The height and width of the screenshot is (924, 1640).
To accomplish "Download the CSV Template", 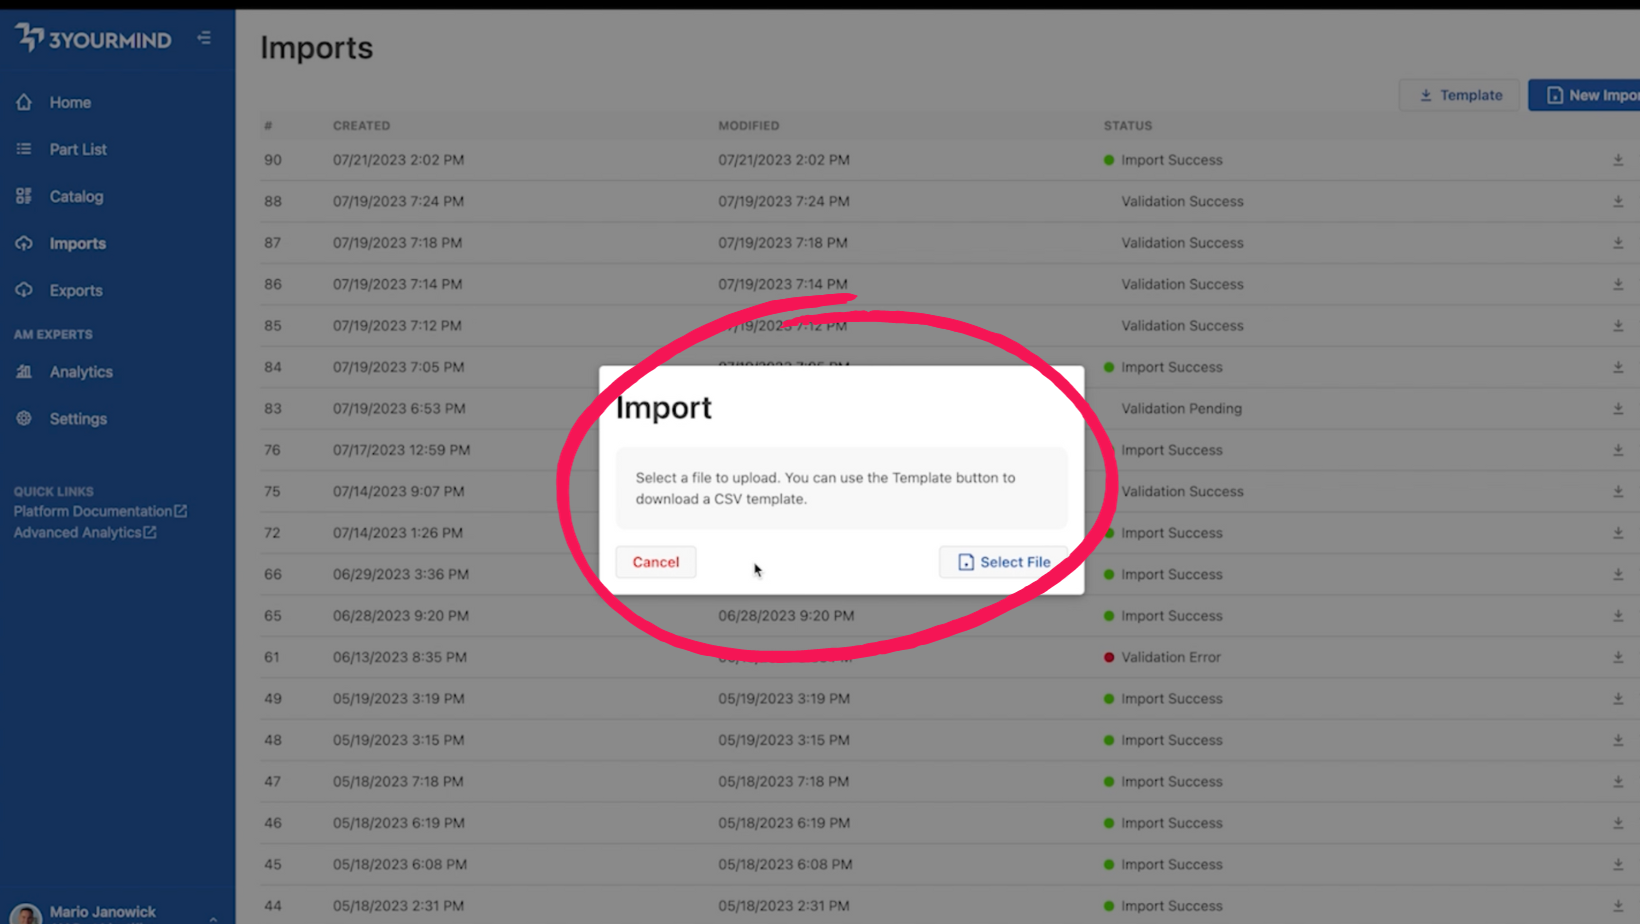I will (x=1458, y=94).
